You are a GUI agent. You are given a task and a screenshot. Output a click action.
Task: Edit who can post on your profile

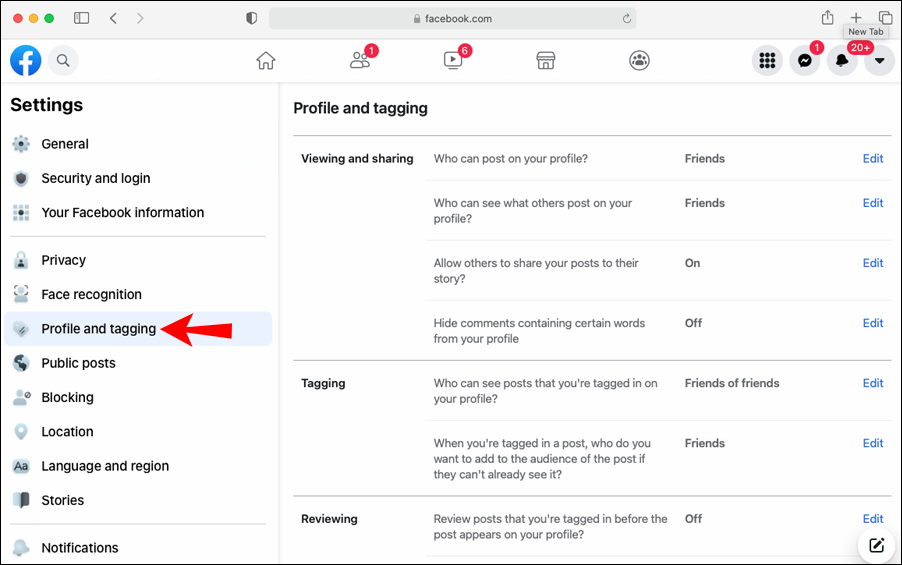click(x=873, y=159)
